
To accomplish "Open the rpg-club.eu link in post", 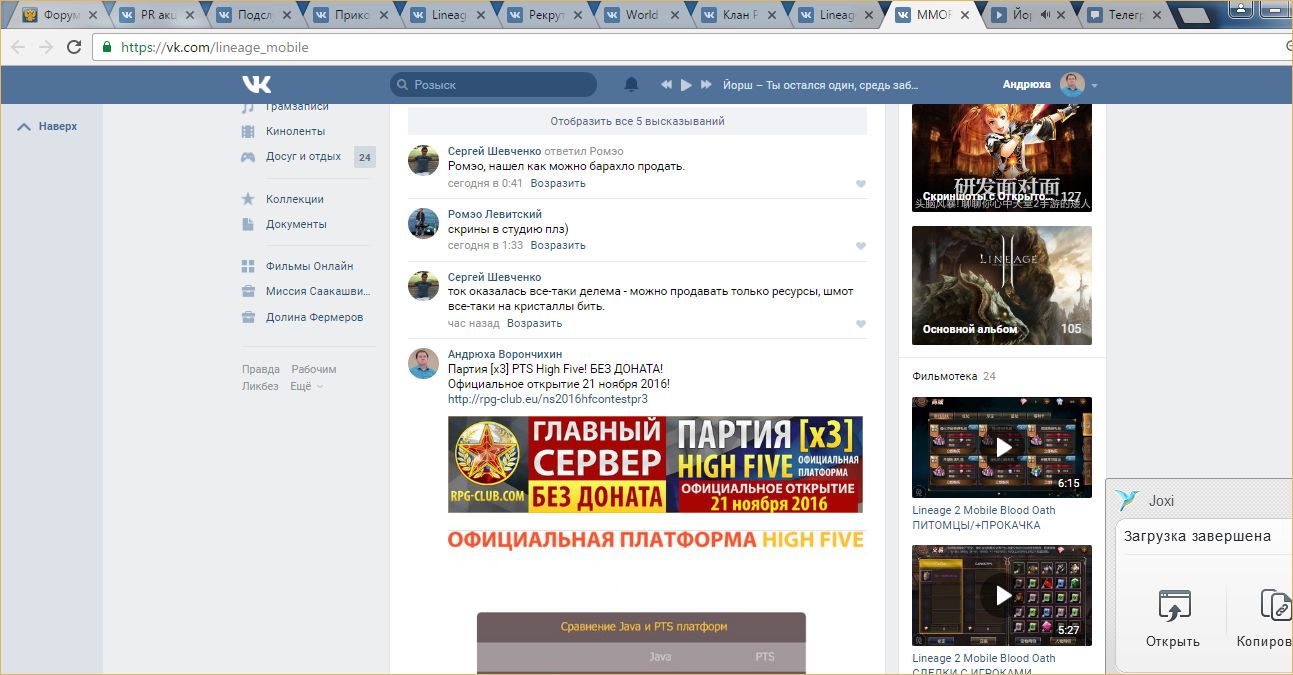I will tap(547, 399).
